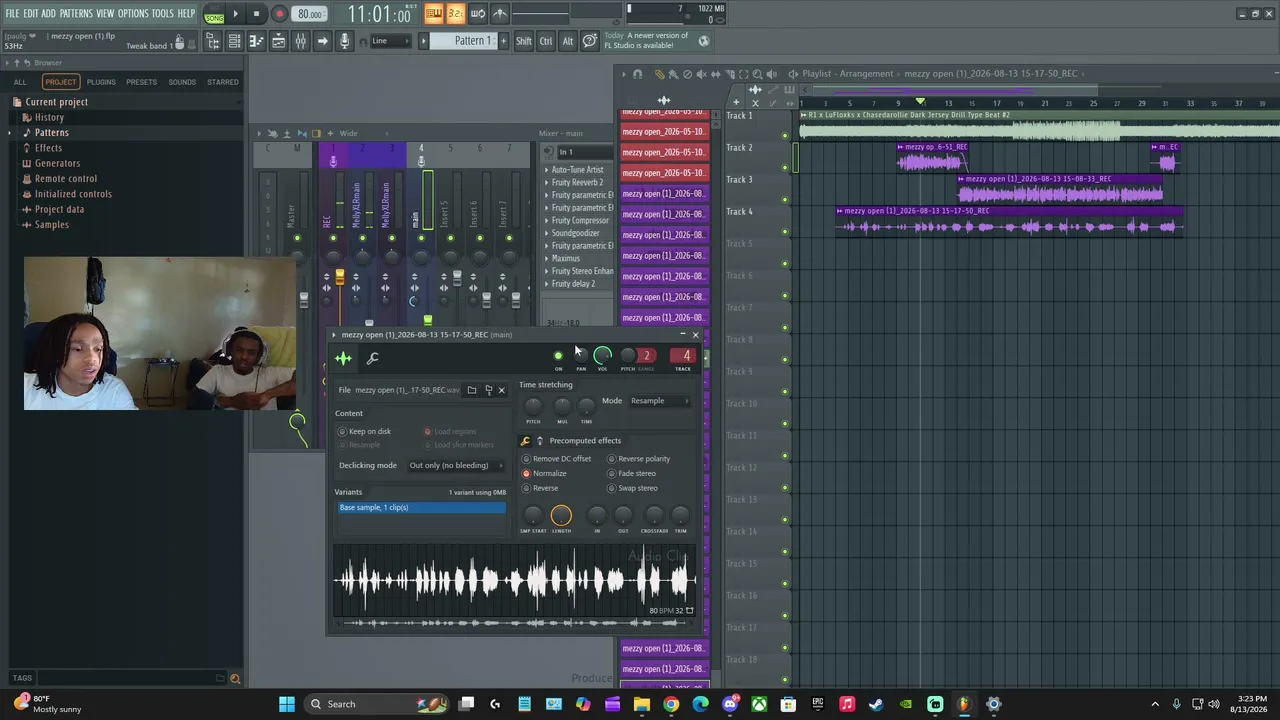
Task: Open the EDIT menu
Action: (31, 13)
